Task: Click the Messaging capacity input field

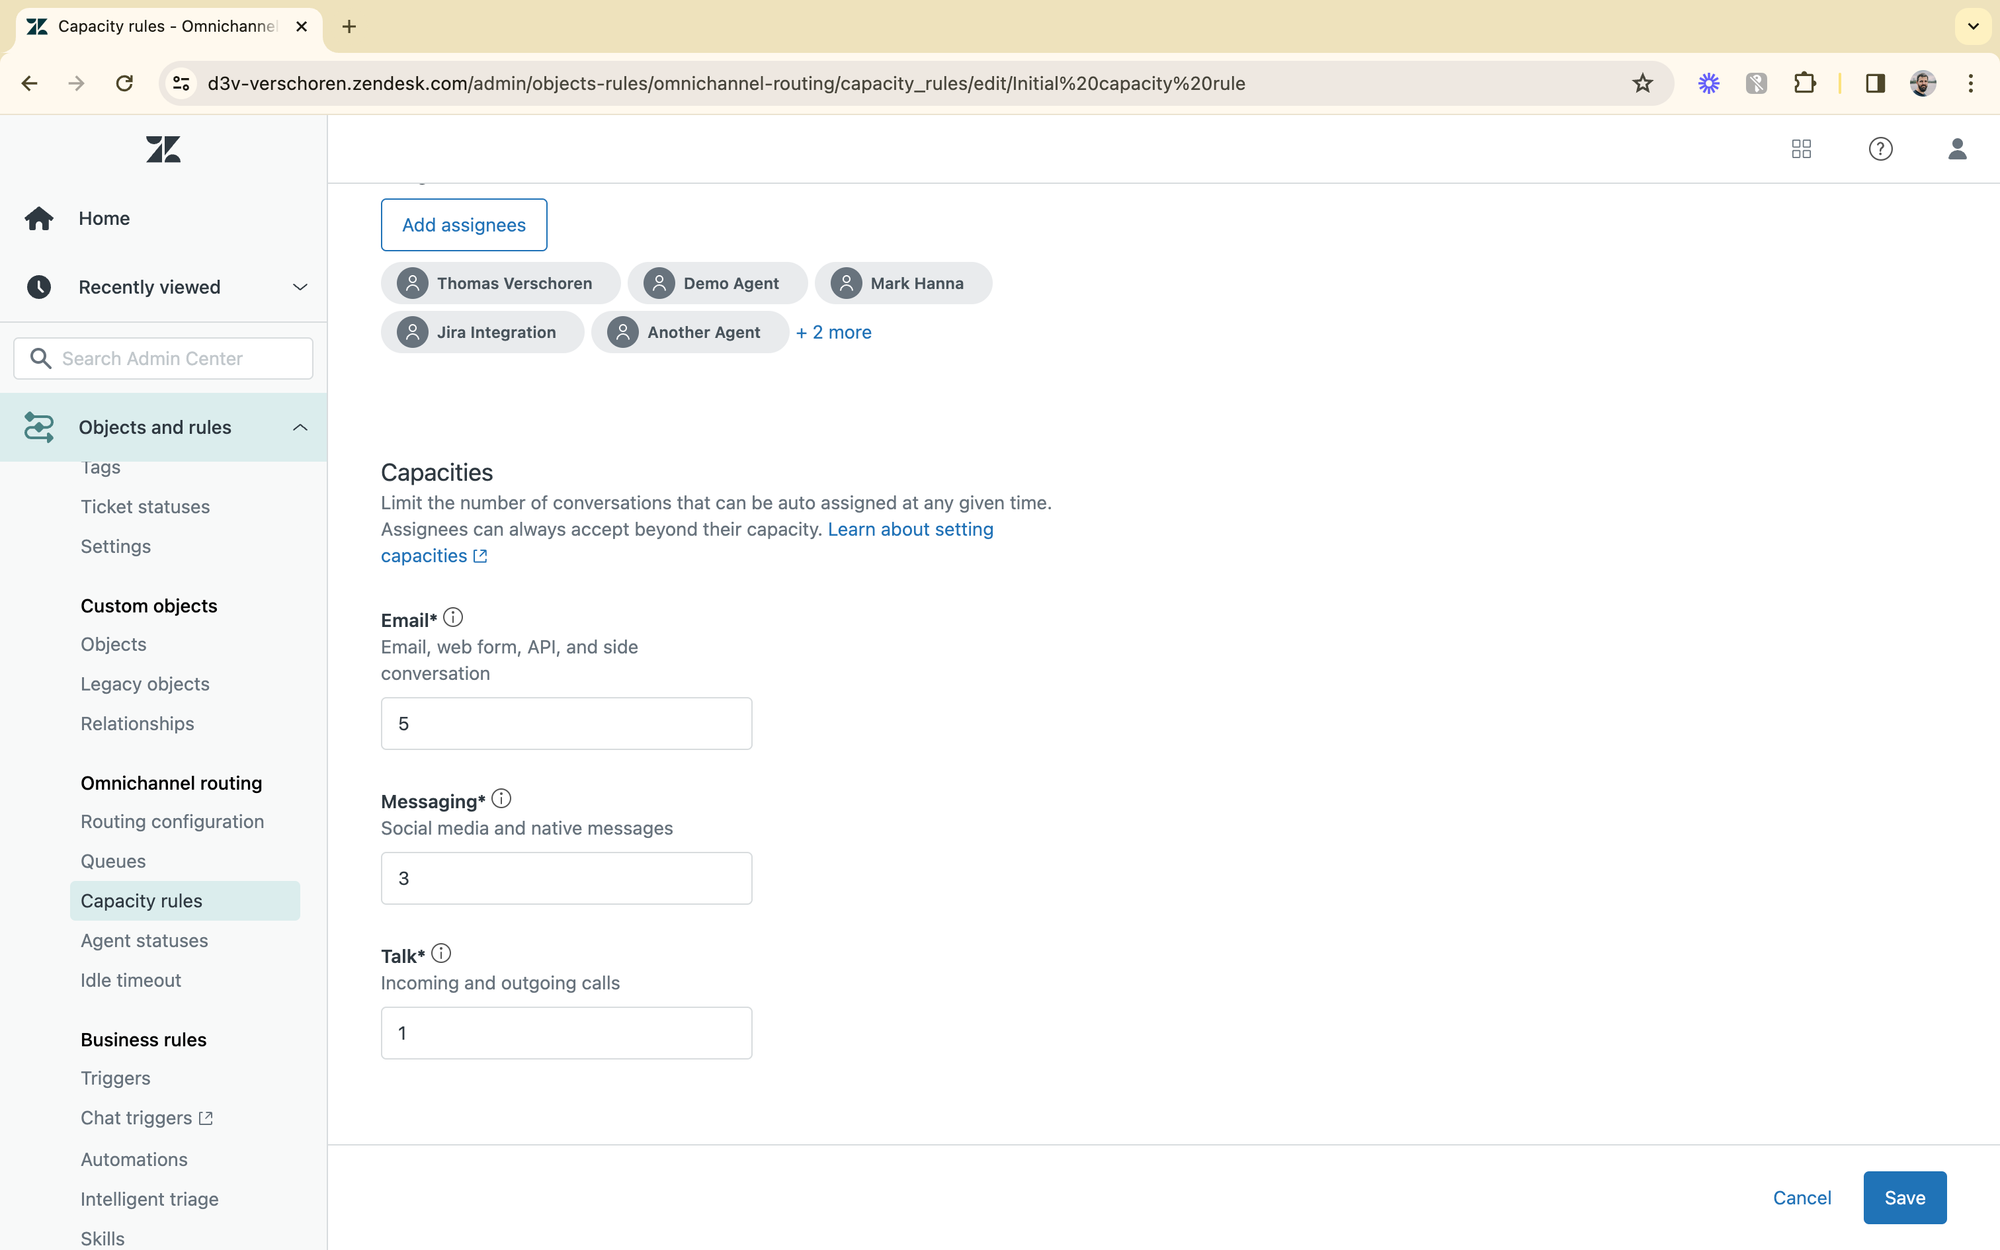Action: pos(566,878)
